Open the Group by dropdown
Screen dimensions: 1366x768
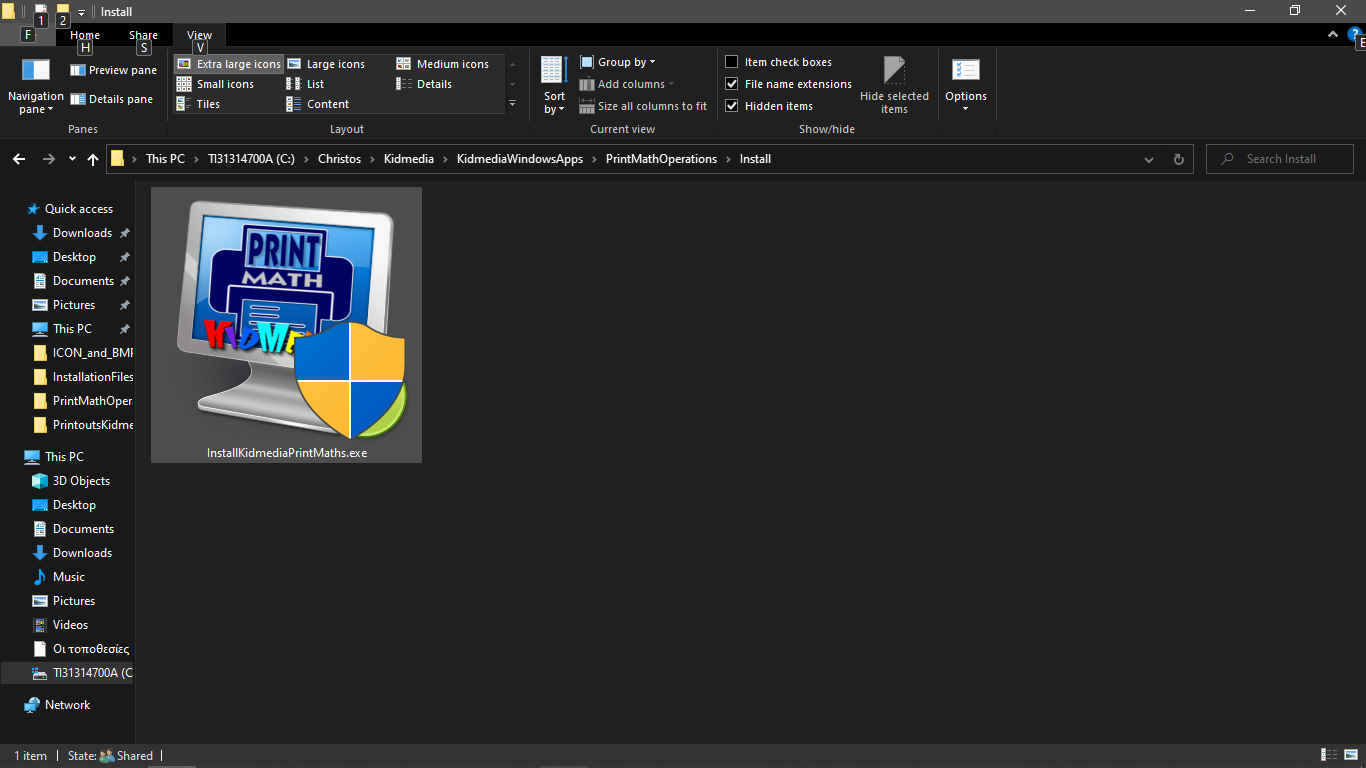pos(618,62)
